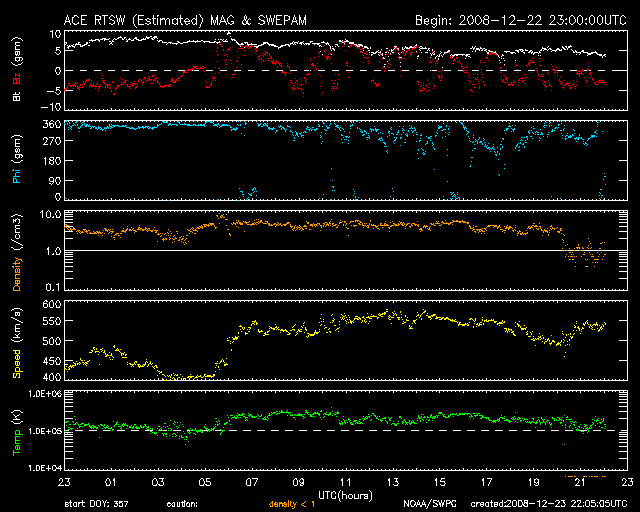The width and height of the screenshot is (640, 512).
Task: Click the '-10' tick on the Bt Bz axis
Action: click(x=51, y=107)
